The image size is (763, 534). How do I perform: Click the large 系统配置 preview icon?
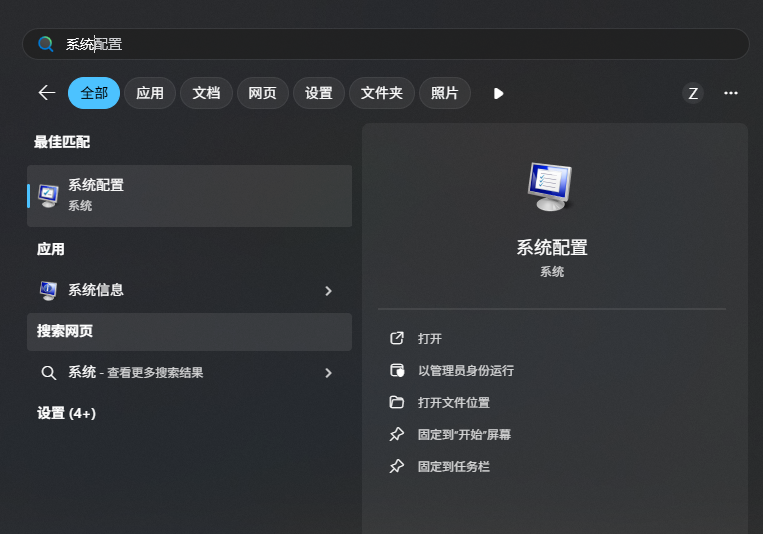point(551,186)
